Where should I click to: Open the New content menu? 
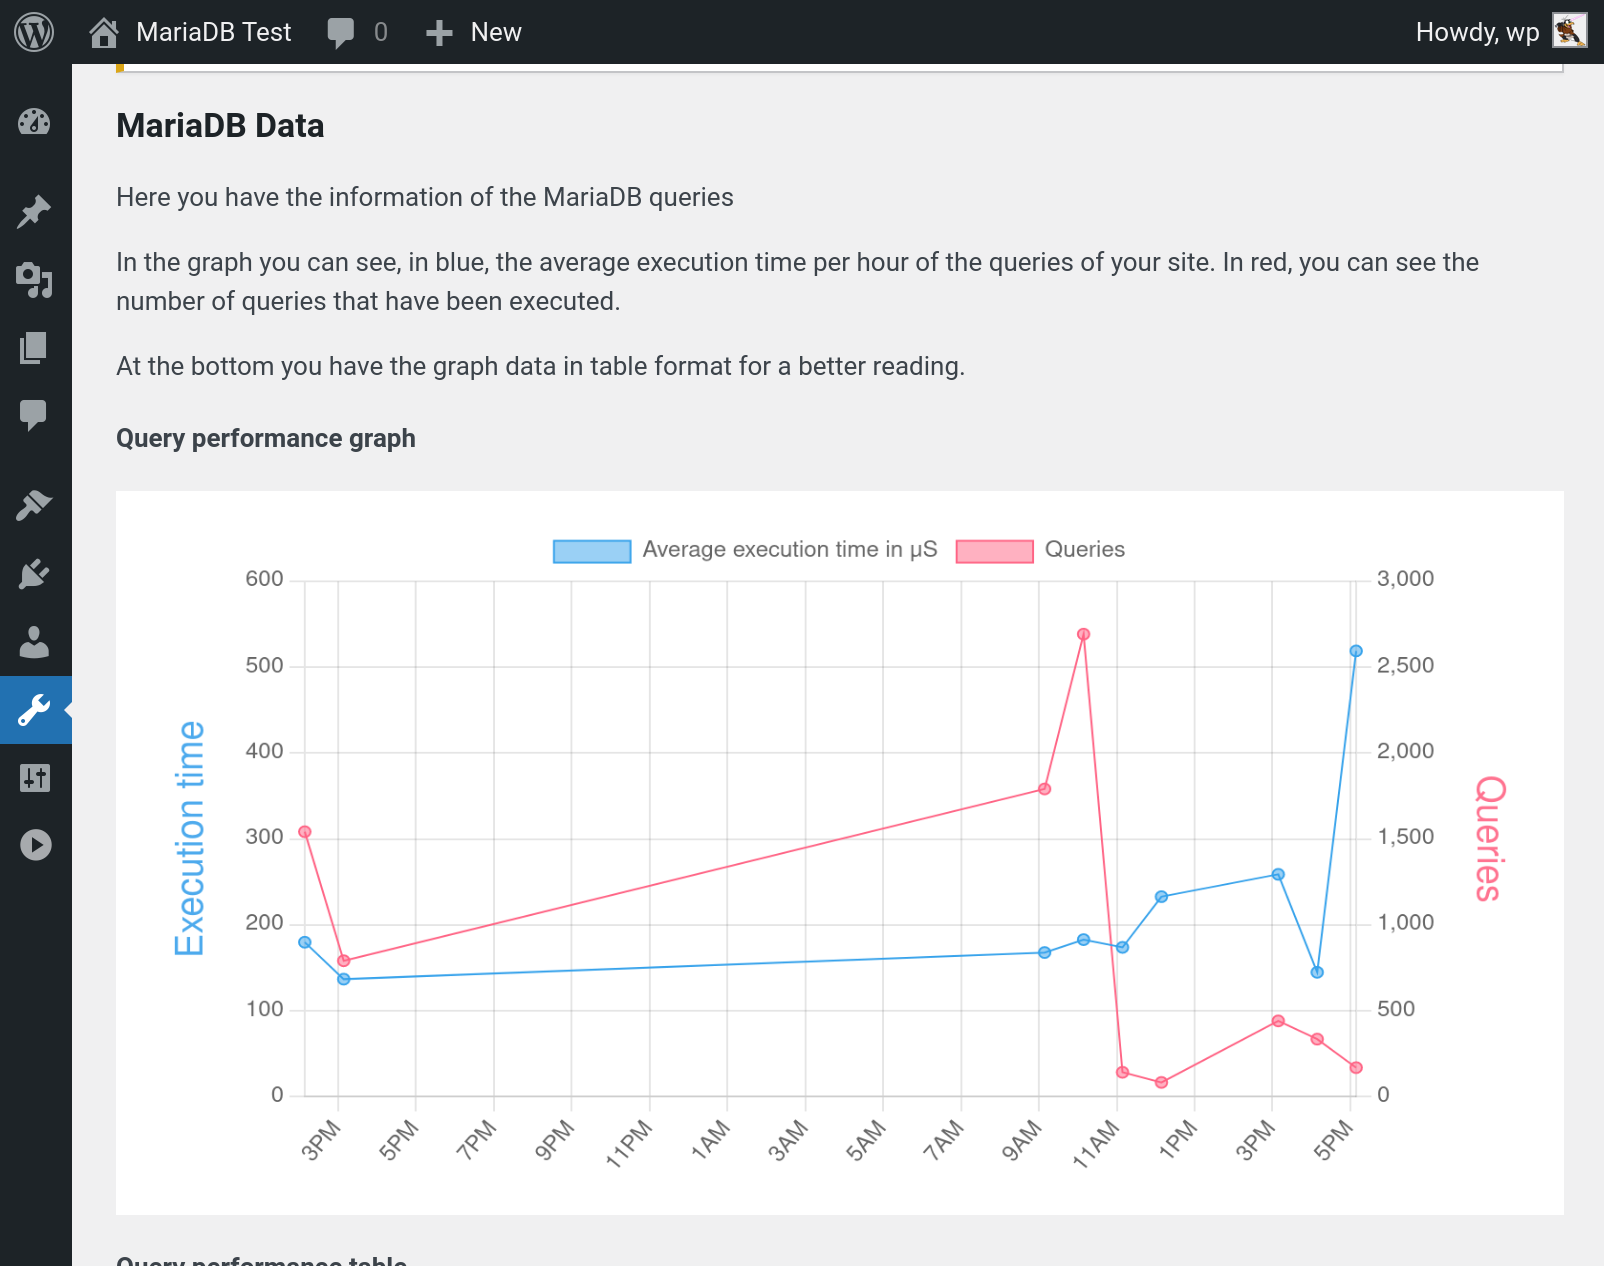473,32
